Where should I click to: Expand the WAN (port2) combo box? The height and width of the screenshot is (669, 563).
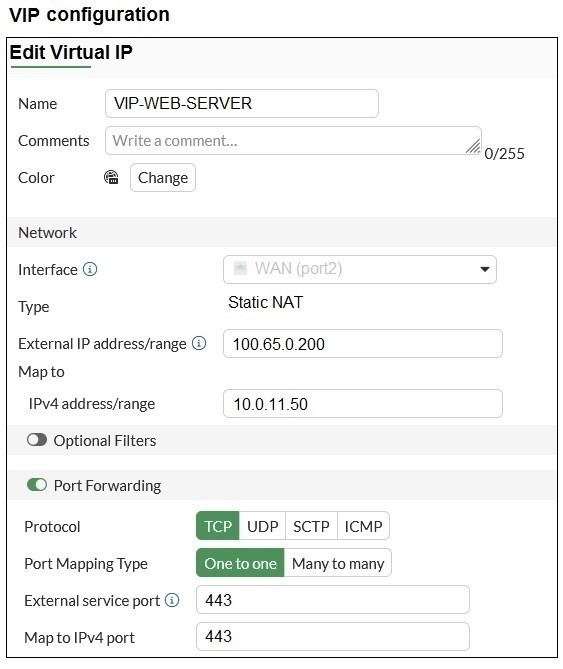[x=360, y=269]
